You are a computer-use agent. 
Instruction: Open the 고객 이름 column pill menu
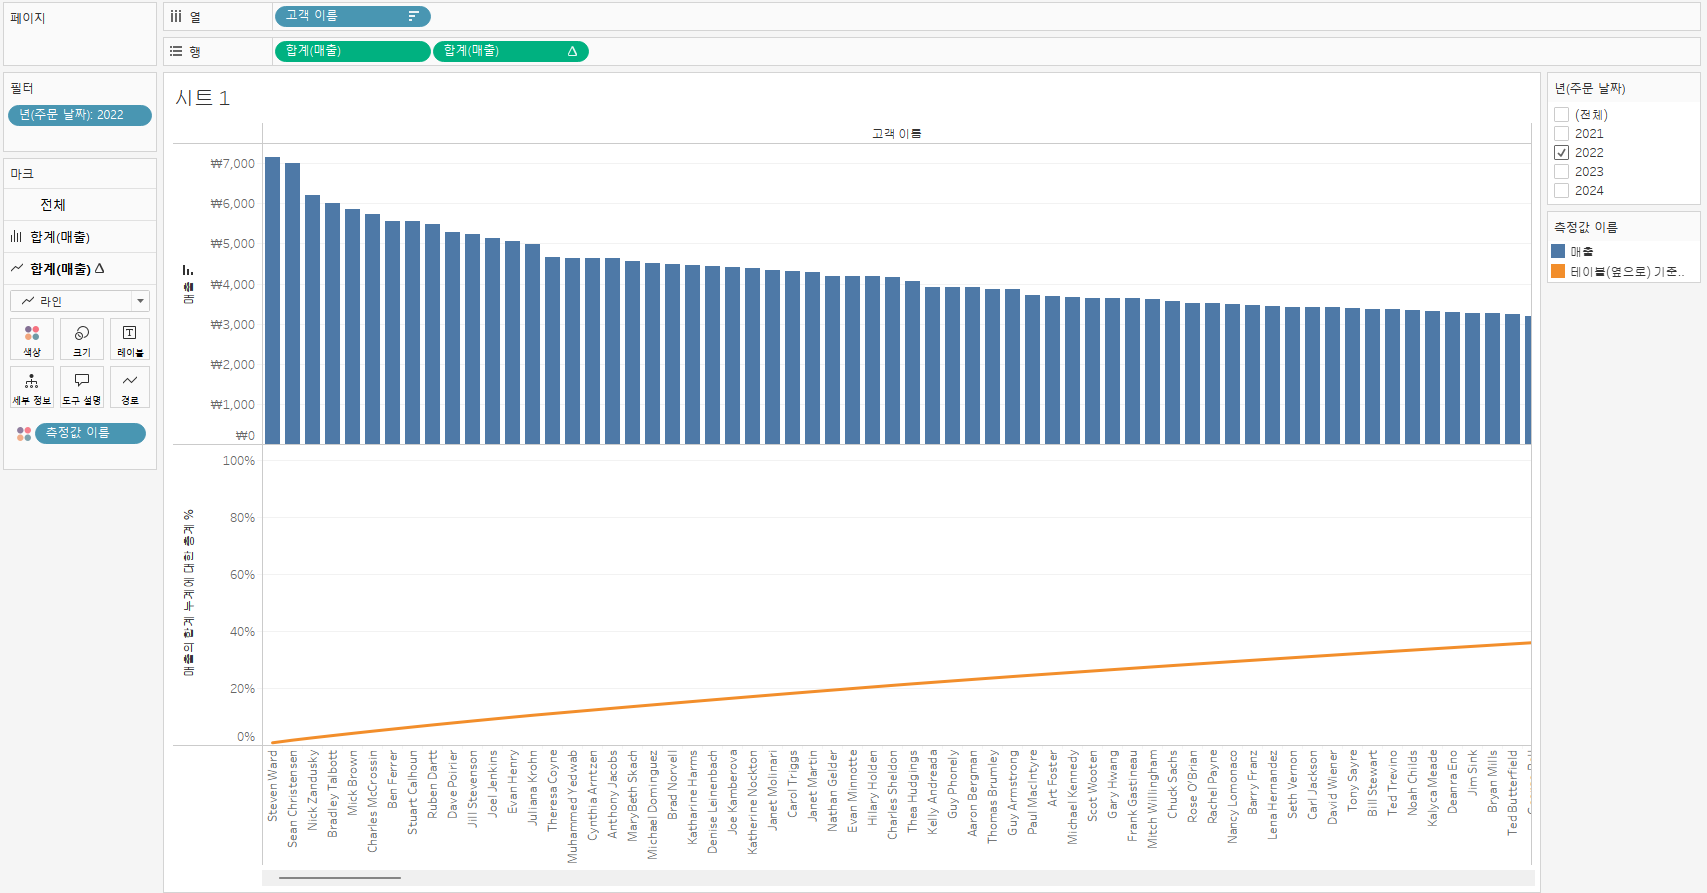[x=352, y=16]
